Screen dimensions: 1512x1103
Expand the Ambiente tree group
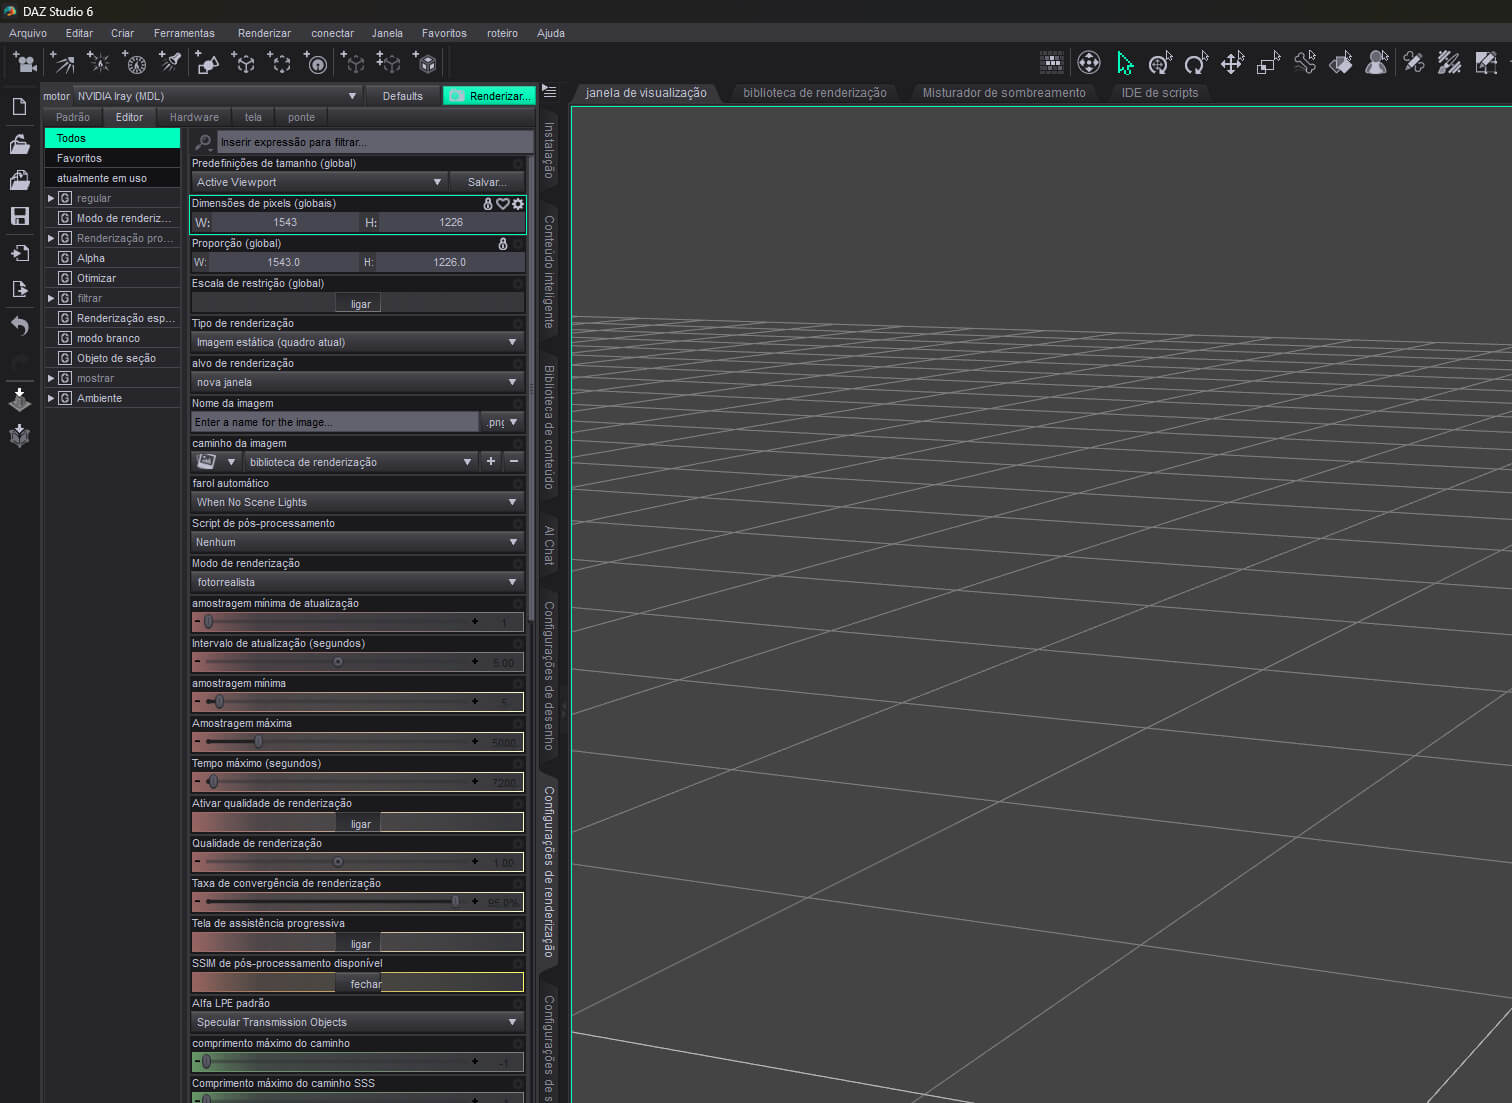51,398
